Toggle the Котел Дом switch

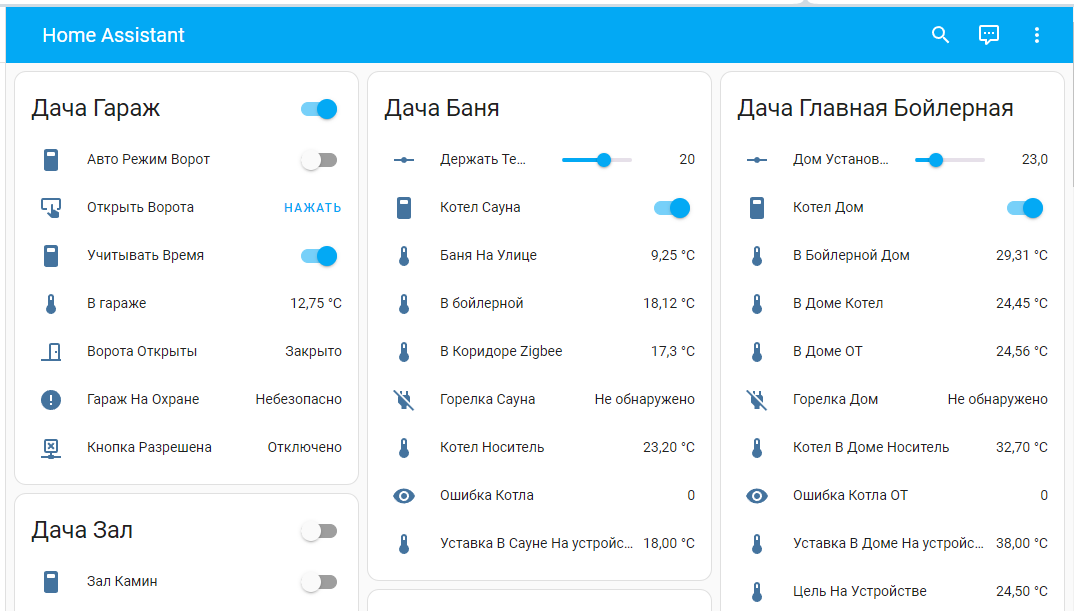click(x=1025, y=208)
